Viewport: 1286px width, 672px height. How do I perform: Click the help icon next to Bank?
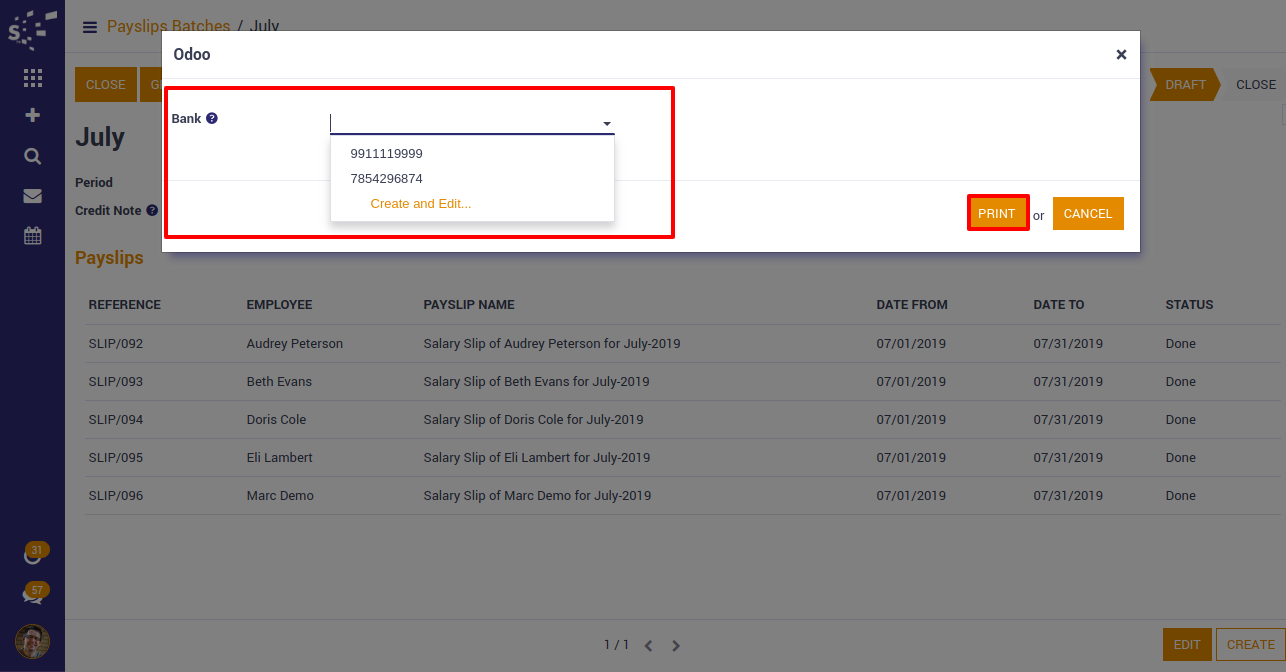[212, 118]
